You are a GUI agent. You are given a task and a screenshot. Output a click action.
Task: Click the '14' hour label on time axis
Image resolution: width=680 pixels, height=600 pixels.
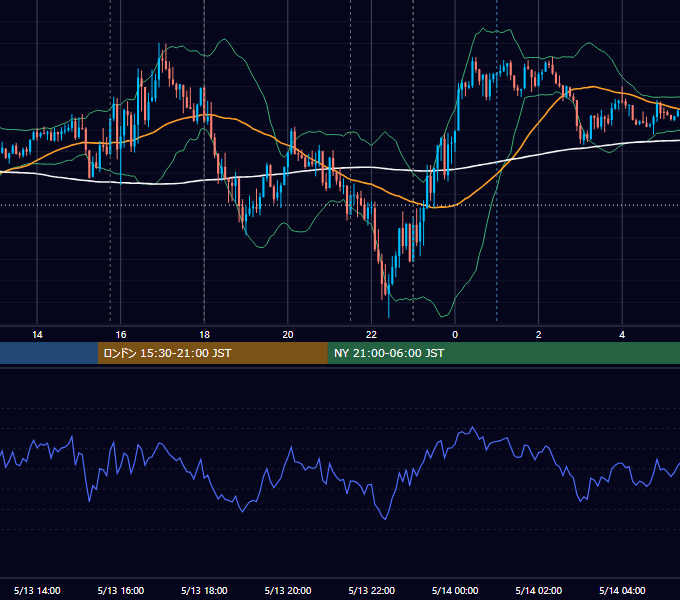(37, 335)
